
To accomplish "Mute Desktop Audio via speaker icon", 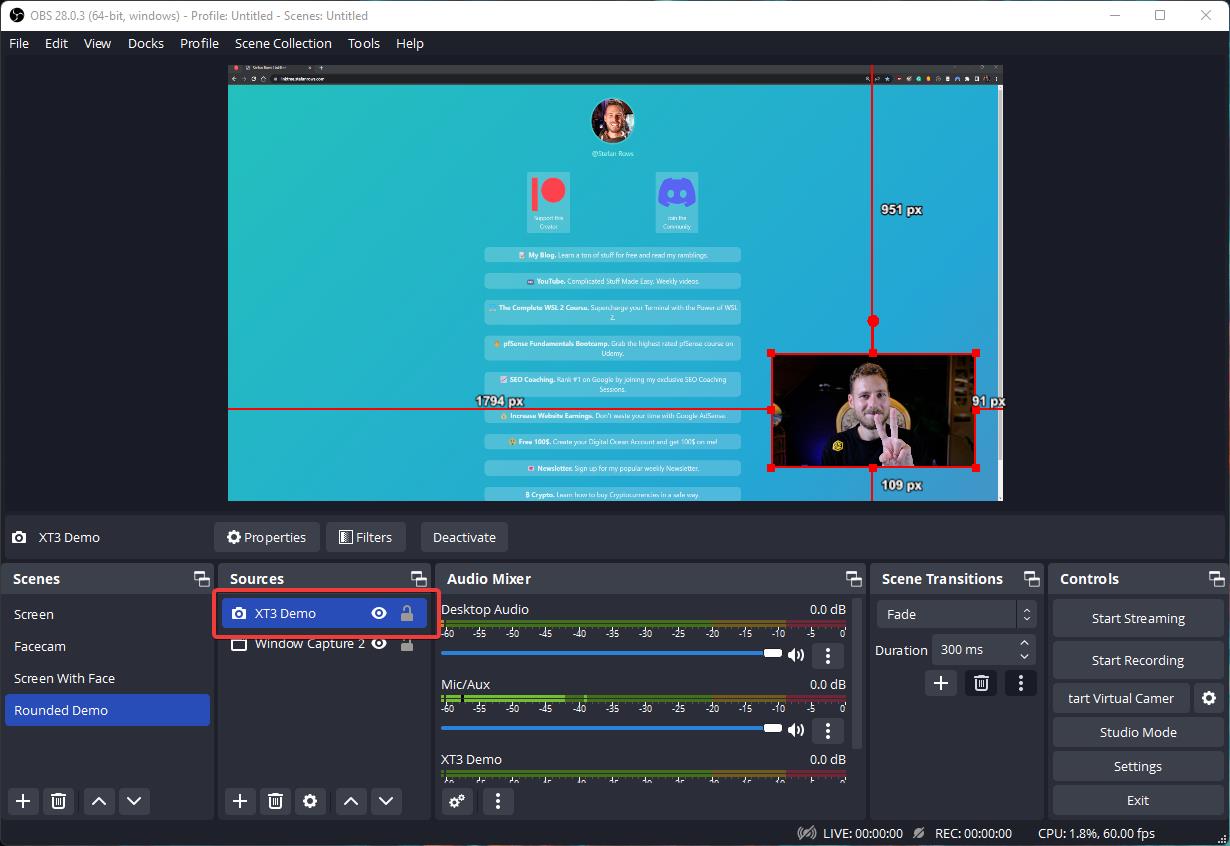I will pyautogui.click(x=796, y=655).
